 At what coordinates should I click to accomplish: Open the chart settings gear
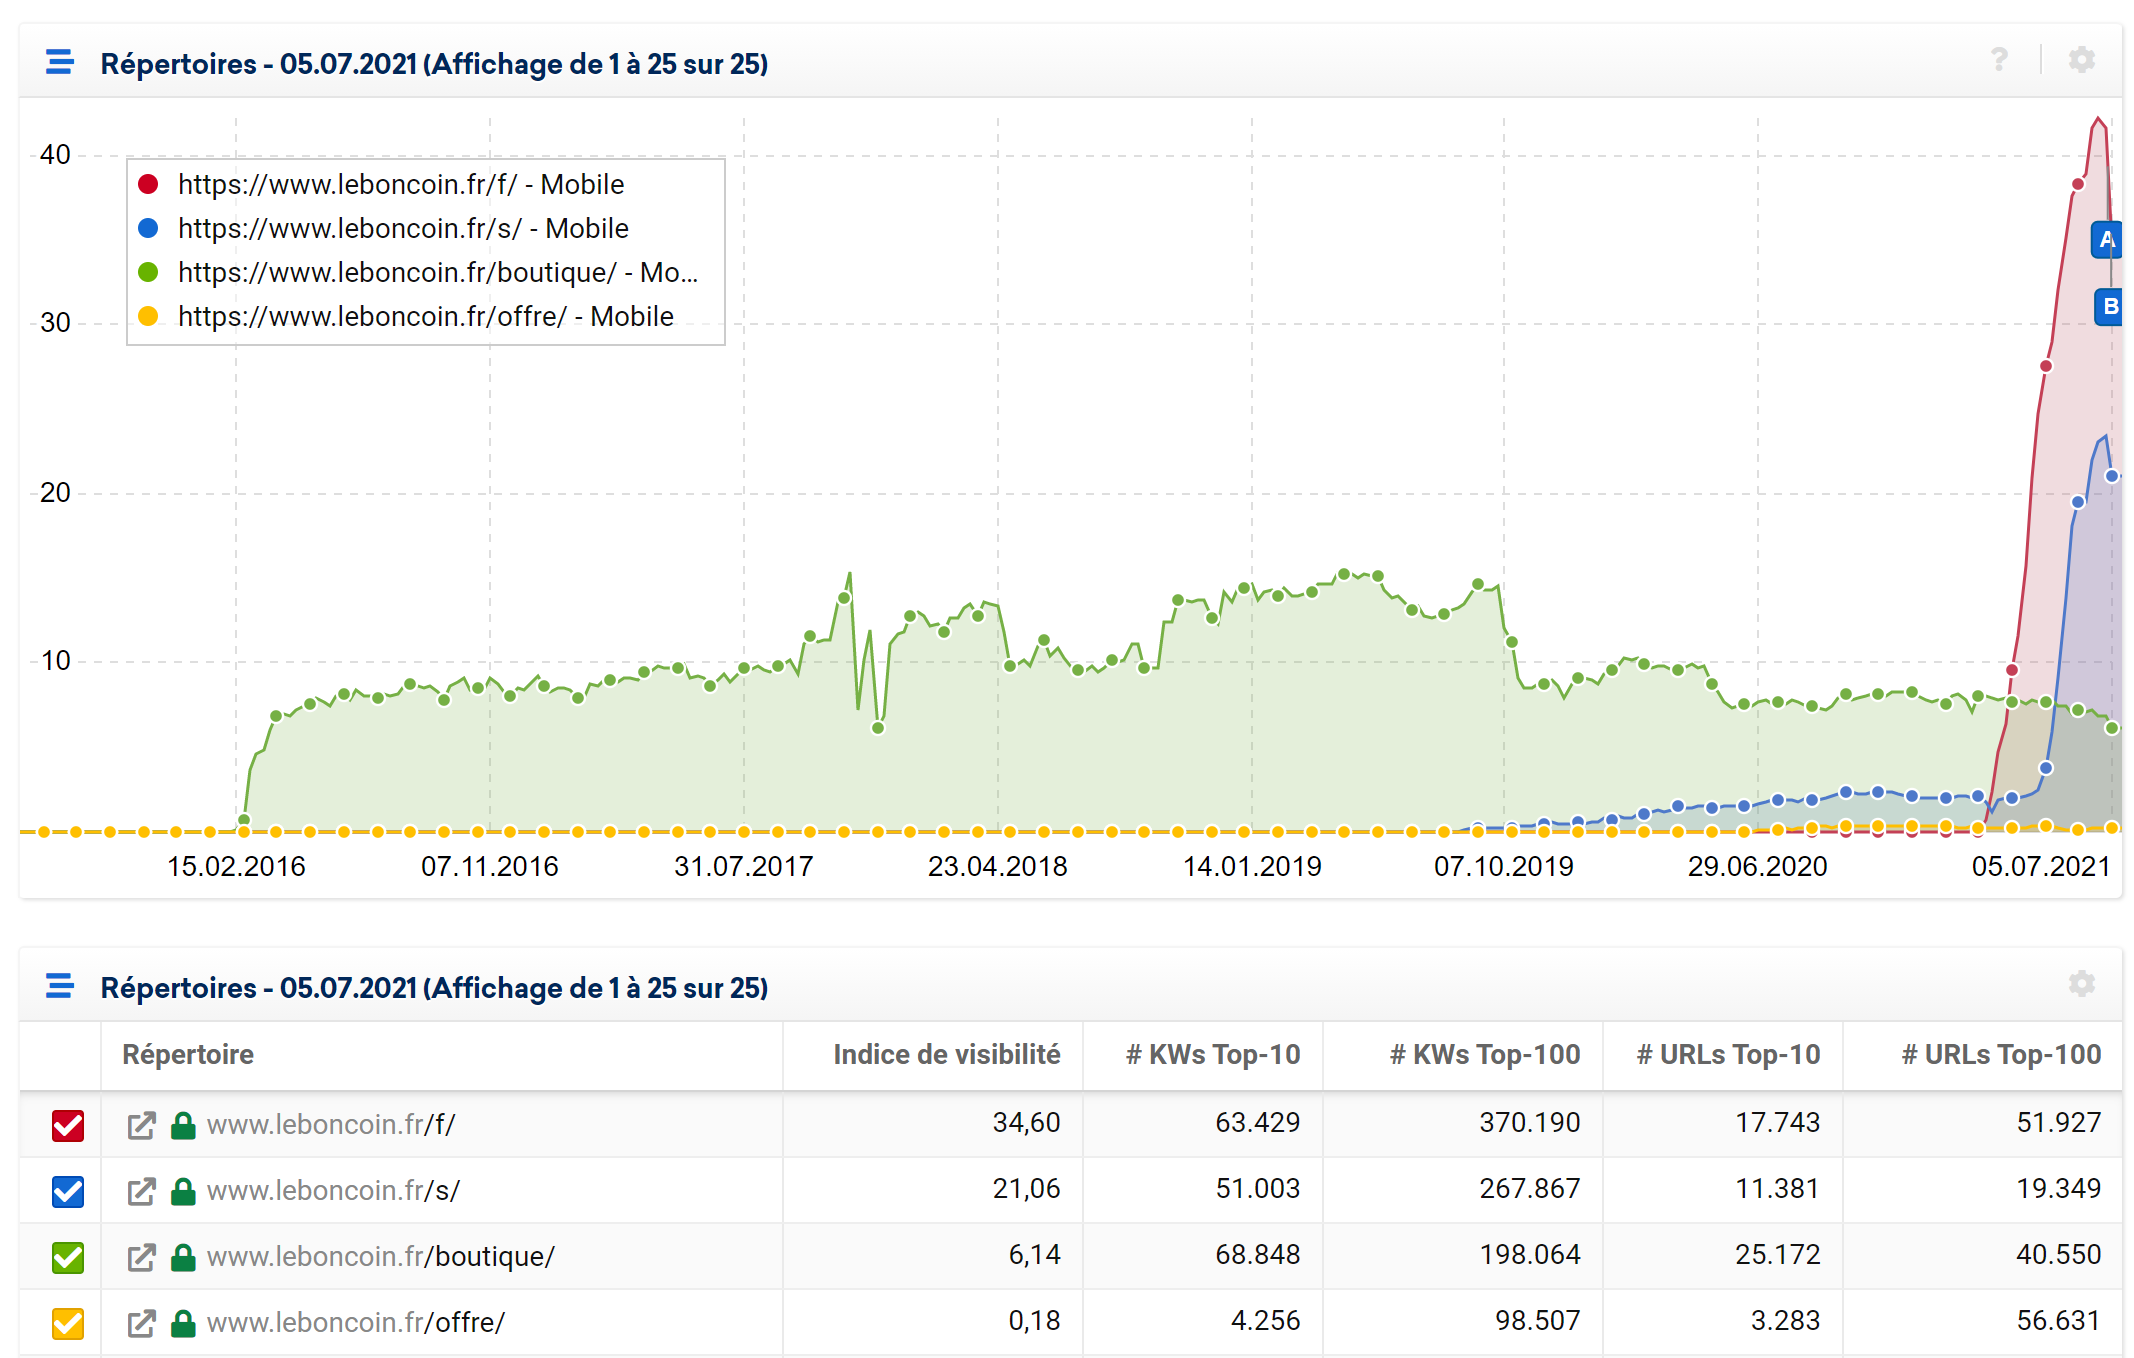click(2082, 60)
